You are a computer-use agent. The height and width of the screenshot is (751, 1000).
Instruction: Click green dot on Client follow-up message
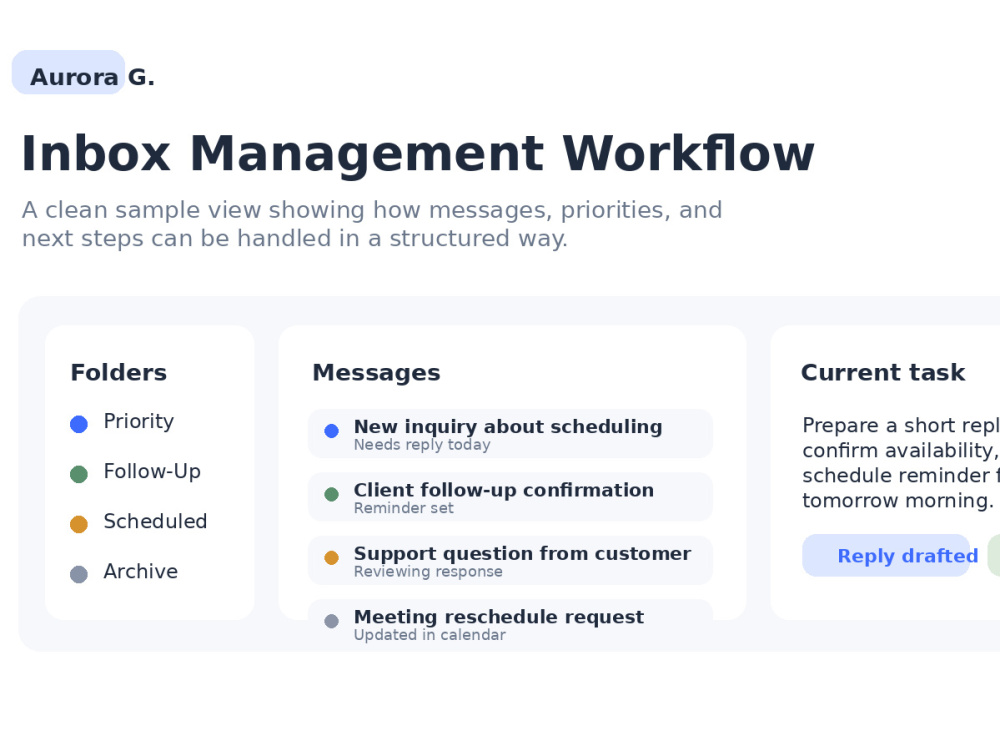coord(332,494)
